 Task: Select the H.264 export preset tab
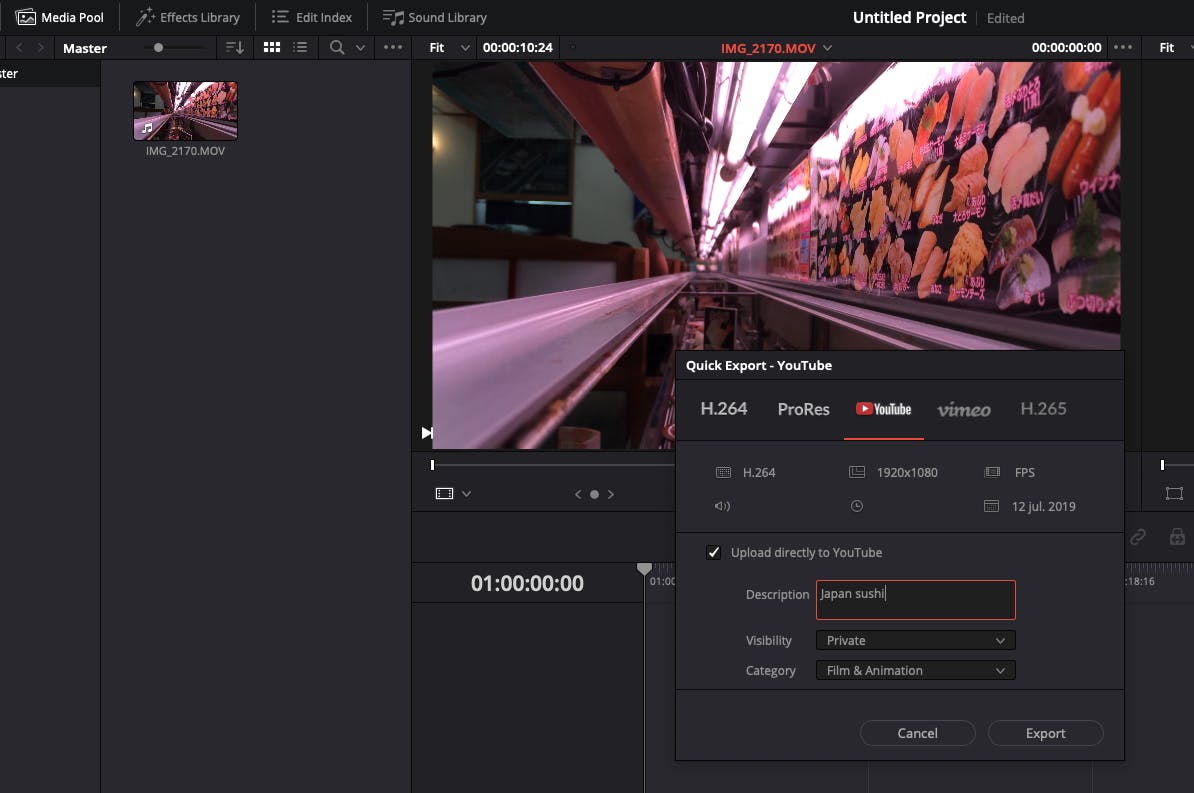723,408
